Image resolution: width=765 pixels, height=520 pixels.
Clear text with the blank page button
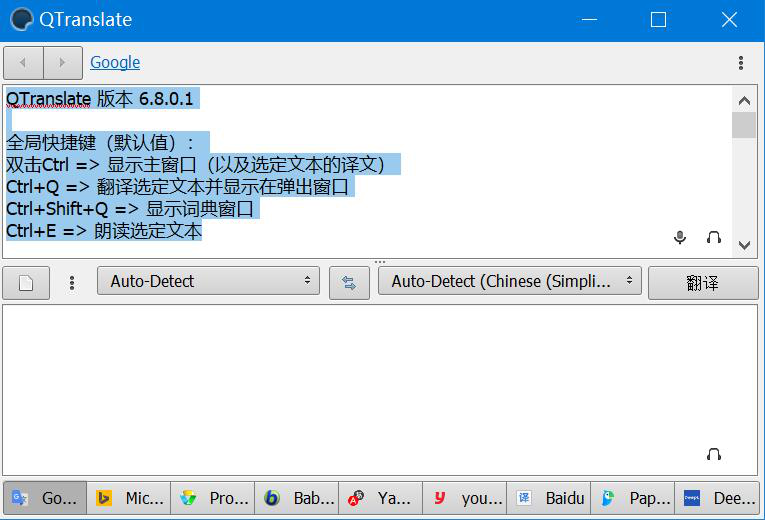click(x=26, y=283)
